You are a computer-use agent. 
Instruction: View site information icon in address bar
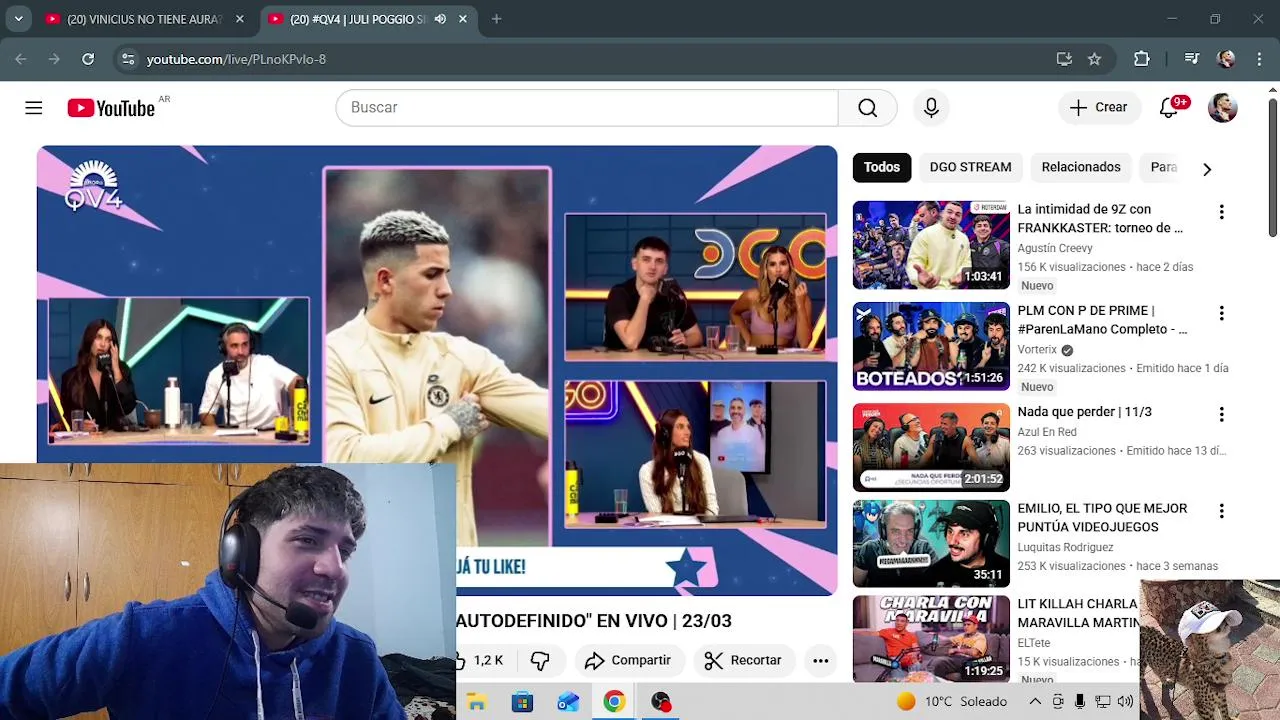click(128, 59)
